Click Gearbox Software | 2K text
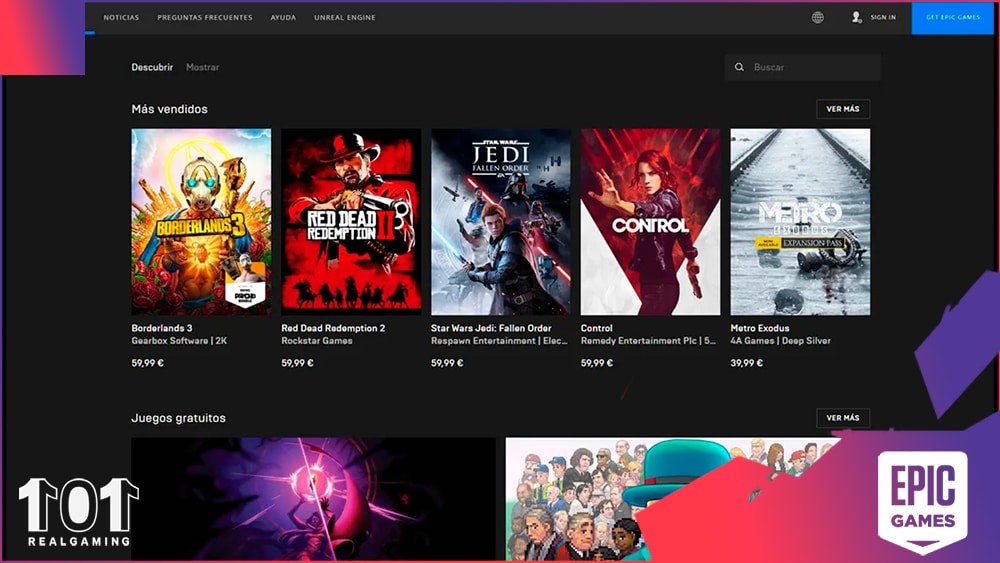The width and height of the screenshot is (1000, 563). coord(179,340)
